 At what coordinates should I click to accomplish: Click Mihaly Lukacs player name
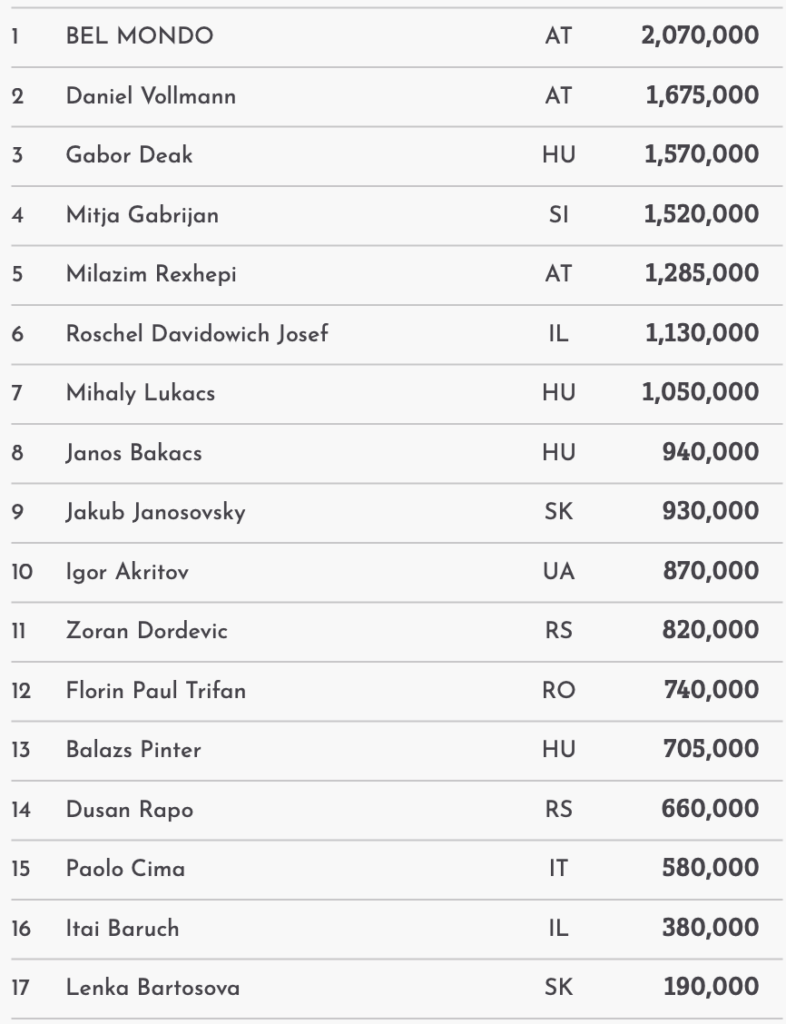140,393
